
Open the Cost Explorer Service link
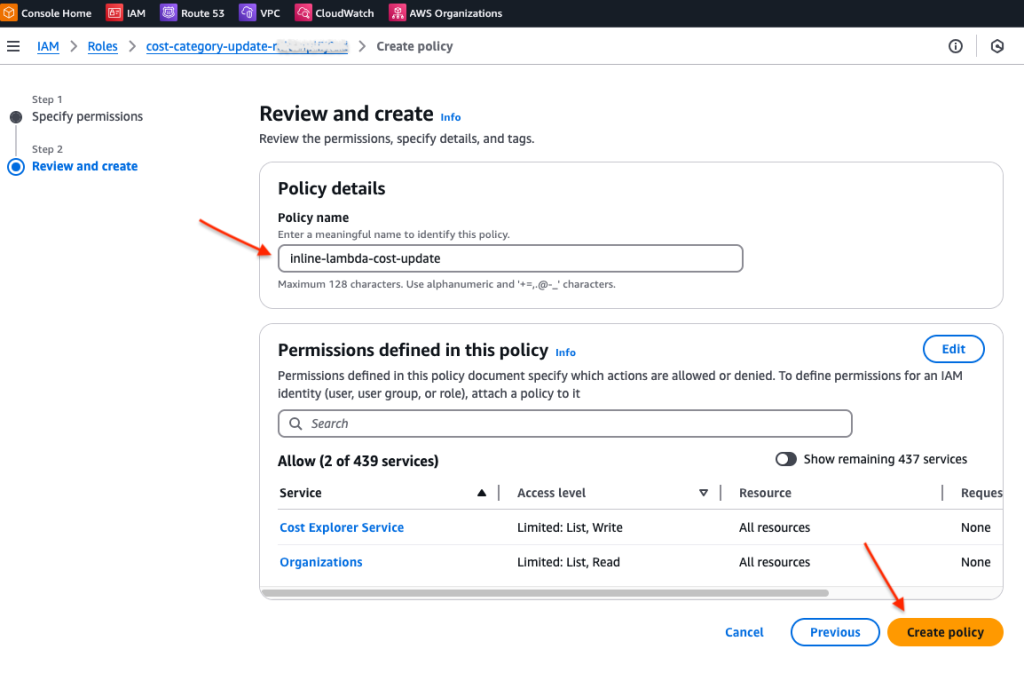(341, 527)
